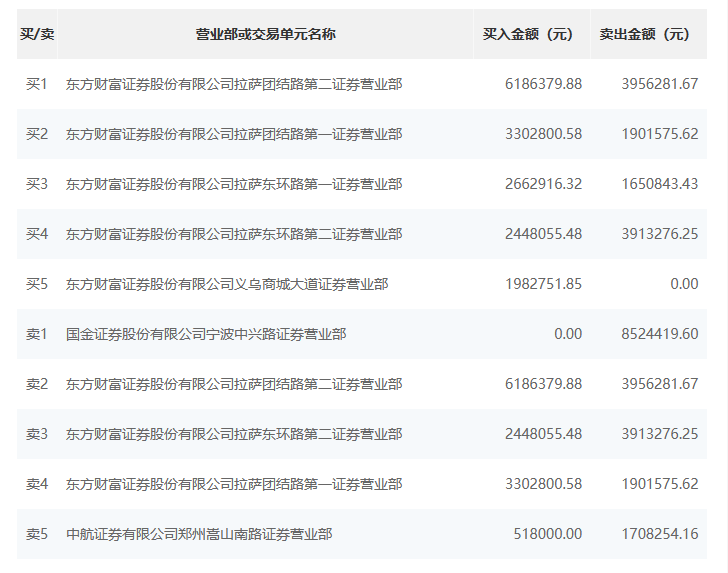
Task: Click the 卖3 row's 拉萨东环路第二证券营业部 name
Action: [234, 434]
